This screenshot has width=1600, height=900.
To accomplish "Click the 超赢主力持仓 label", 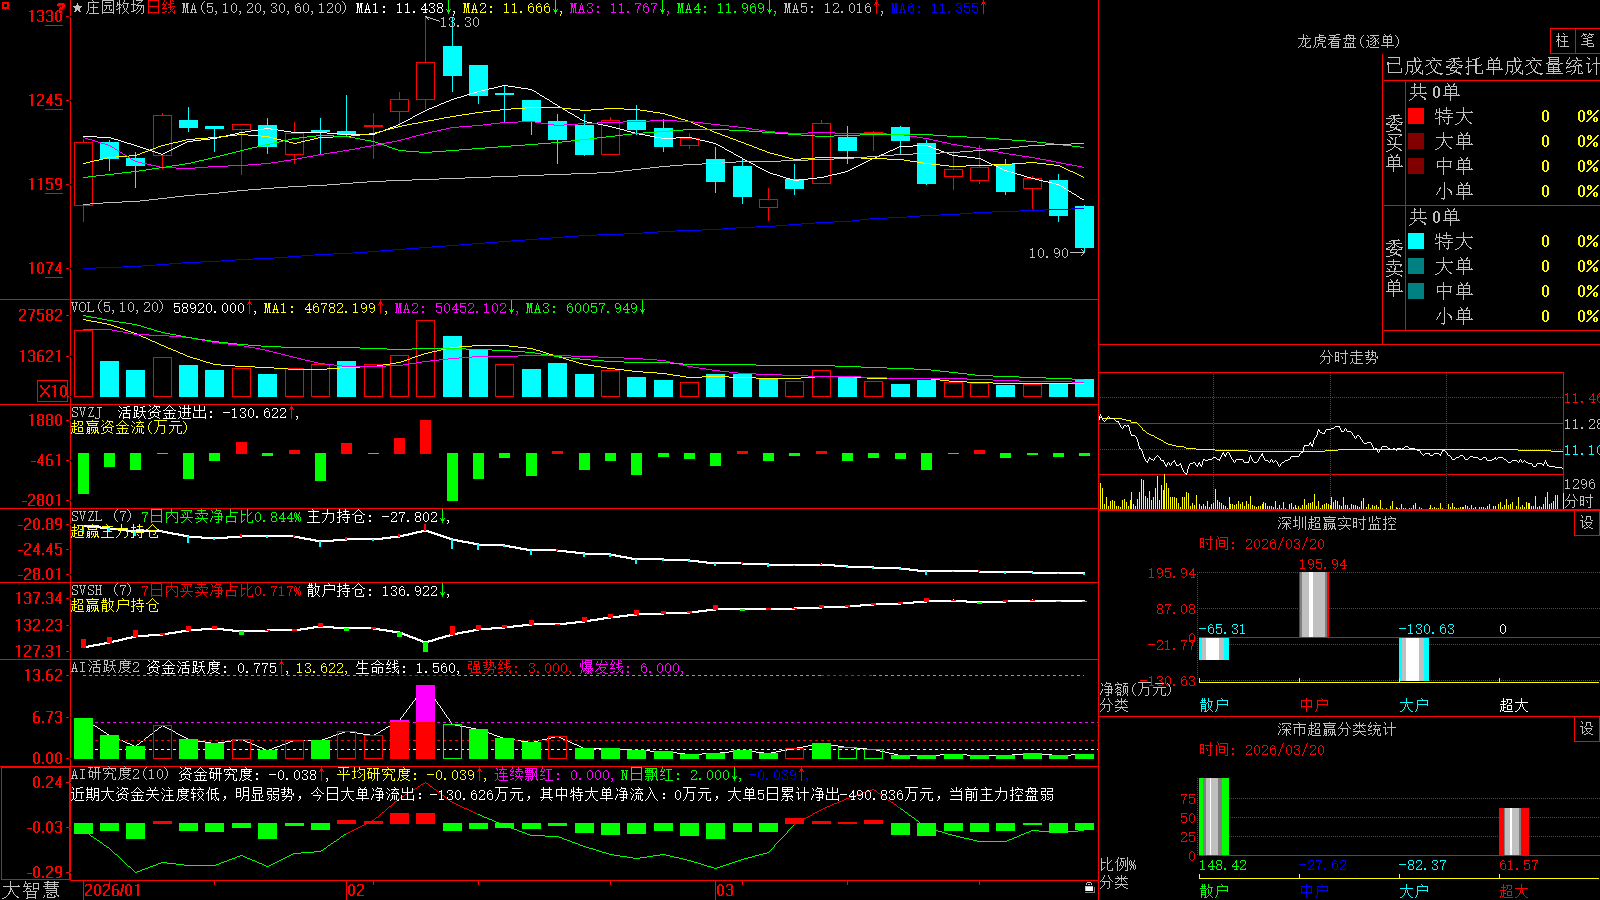I will pyautogui.click(x=115, y=531).
